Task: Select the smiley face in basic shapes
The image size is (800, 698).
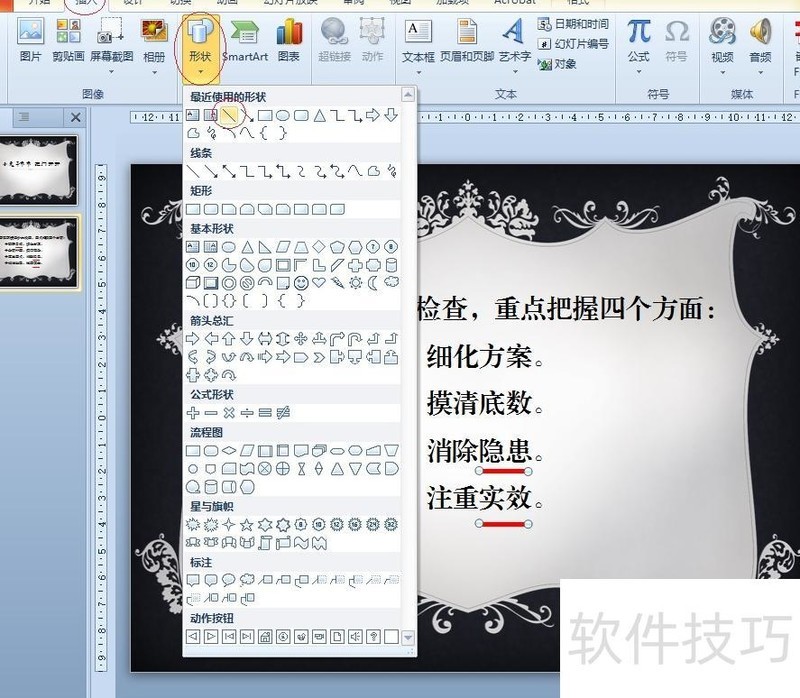Action: click(x=301, y=283)
